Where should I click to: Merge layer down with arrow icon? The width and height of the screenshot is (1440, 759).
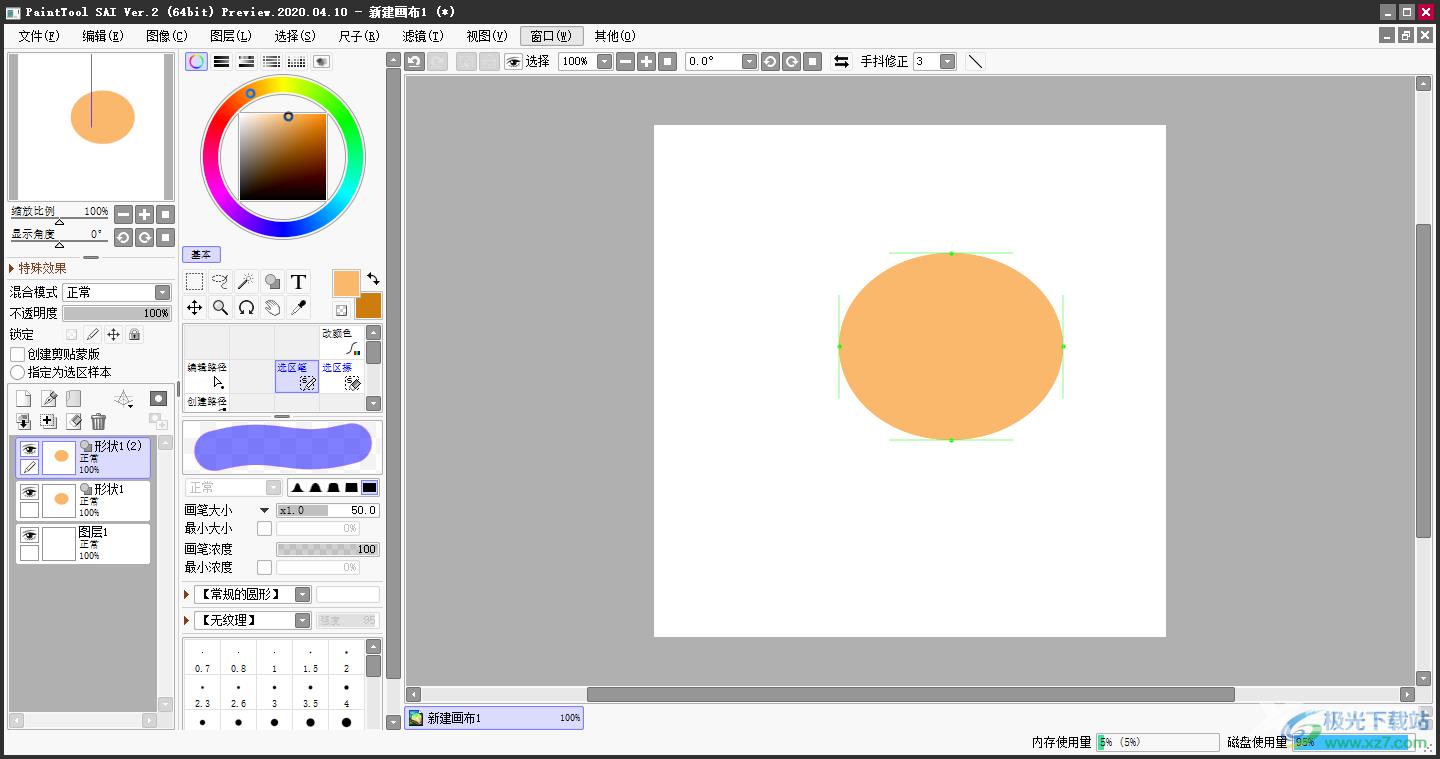click(x=23, y=422)
